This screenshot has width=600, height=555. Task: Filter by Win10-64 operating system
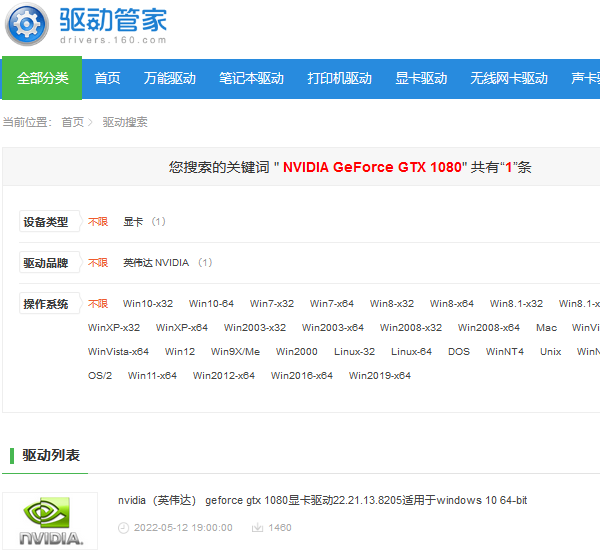click(211, 304)
